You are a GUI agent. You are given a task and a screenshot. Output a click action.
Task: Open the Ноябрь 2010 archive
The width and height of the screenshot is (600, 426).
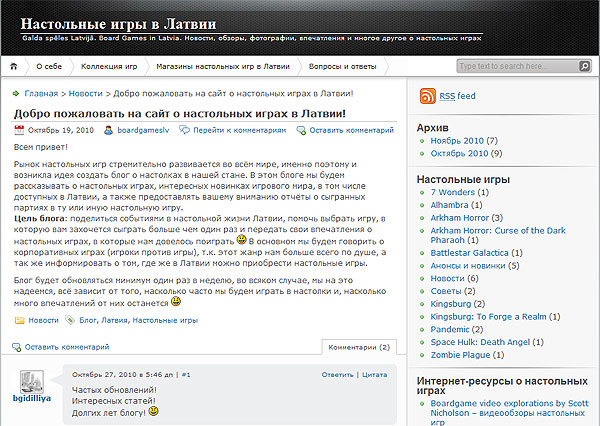coord(457,140)
